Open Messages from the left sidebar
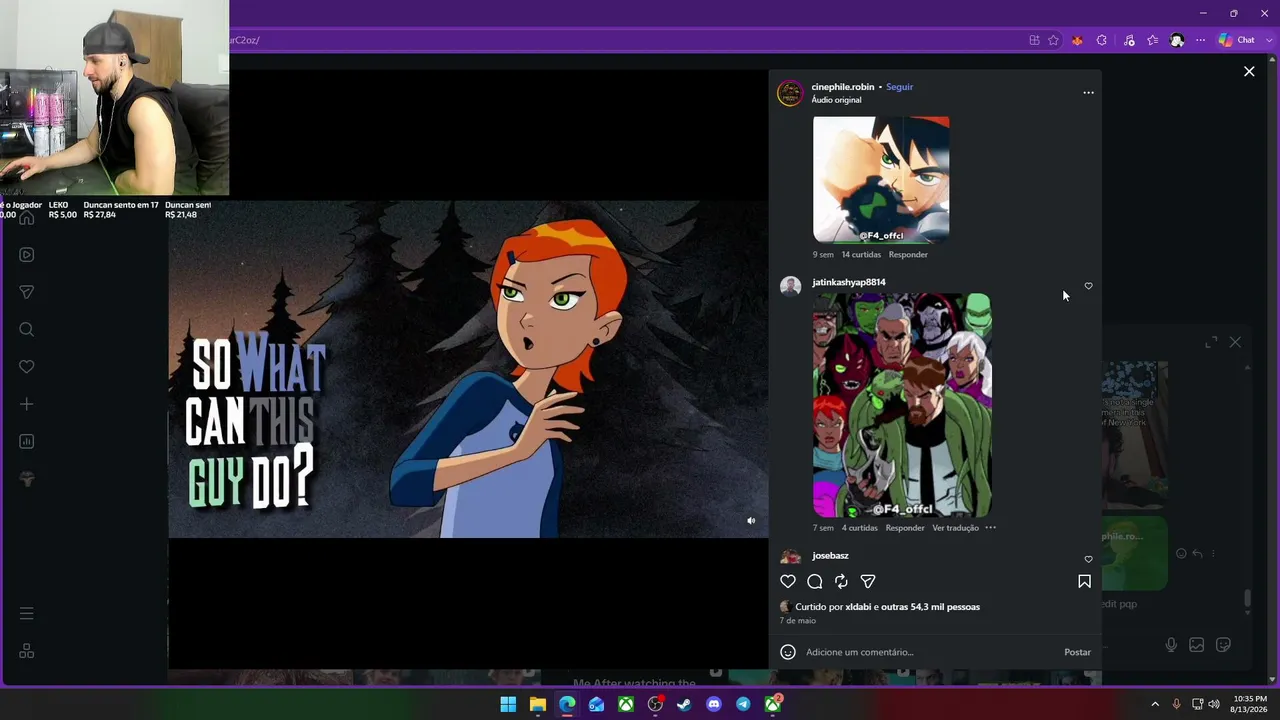Viewport: 1280px width, 720px height. (x=27, y=292)
